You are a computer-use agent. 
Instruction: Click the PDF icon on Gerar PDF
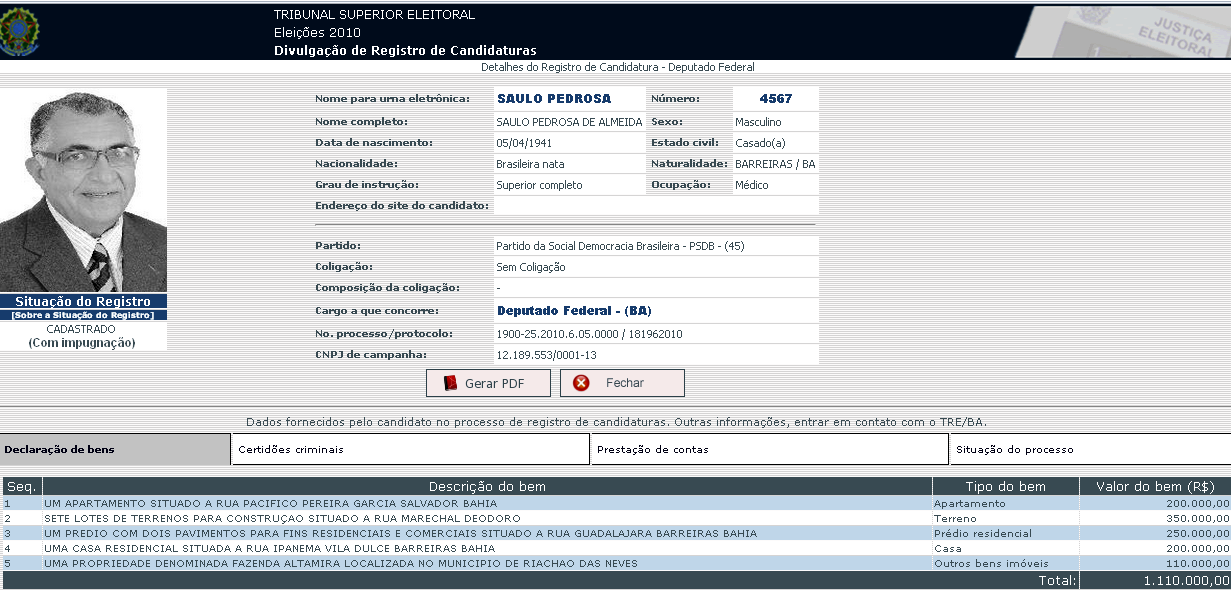click(450, 383)
